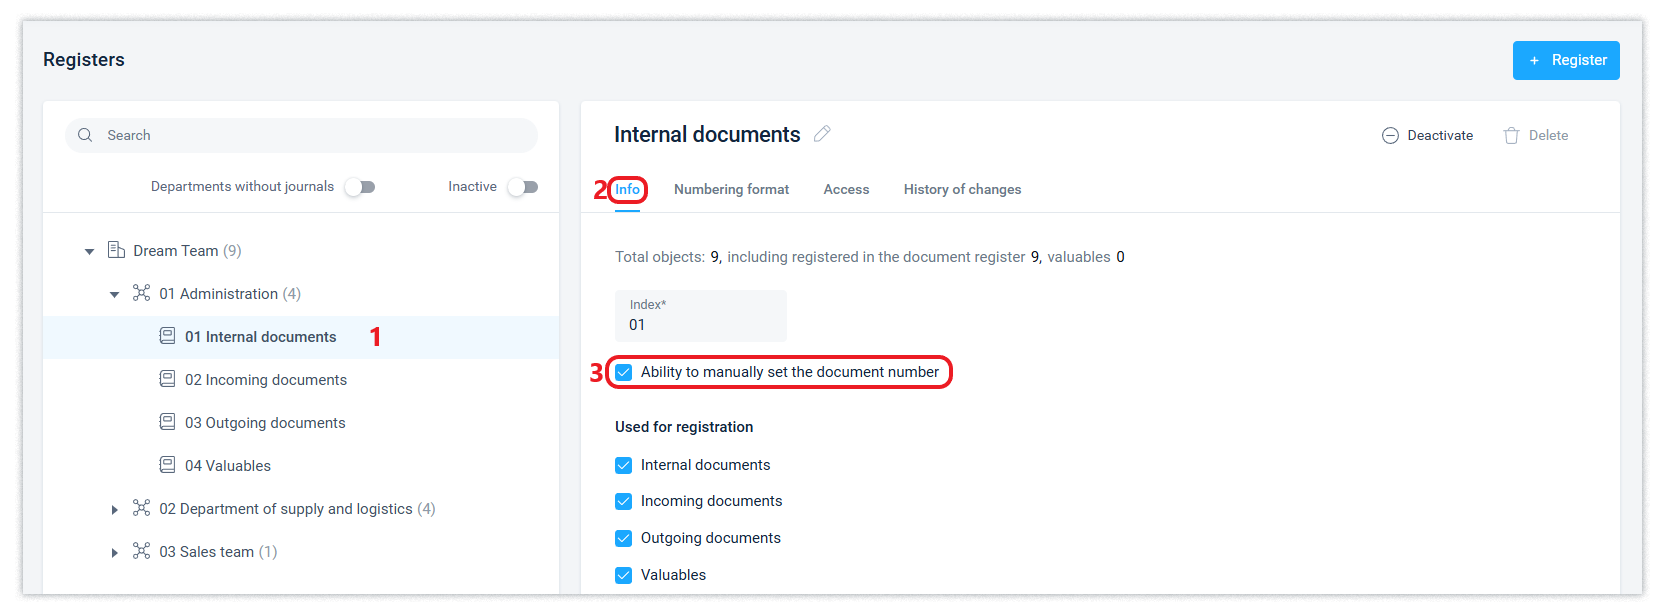Open the History of changes tab
Viewport: 1664px width, 615px height.
point(962,189)
